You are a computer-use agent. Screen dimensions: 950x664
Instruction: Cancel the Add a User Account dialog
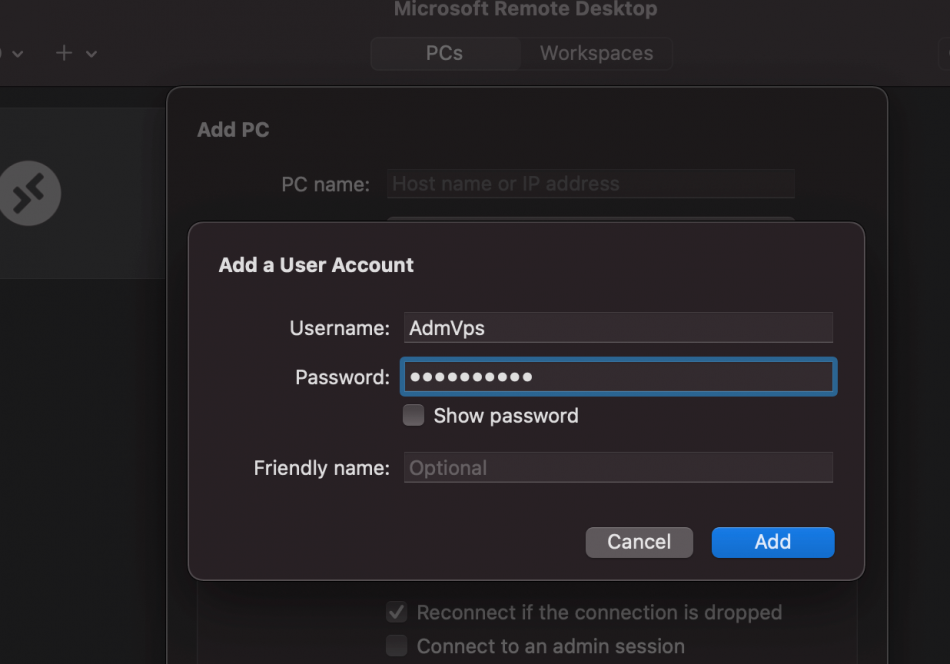[639, 542]
